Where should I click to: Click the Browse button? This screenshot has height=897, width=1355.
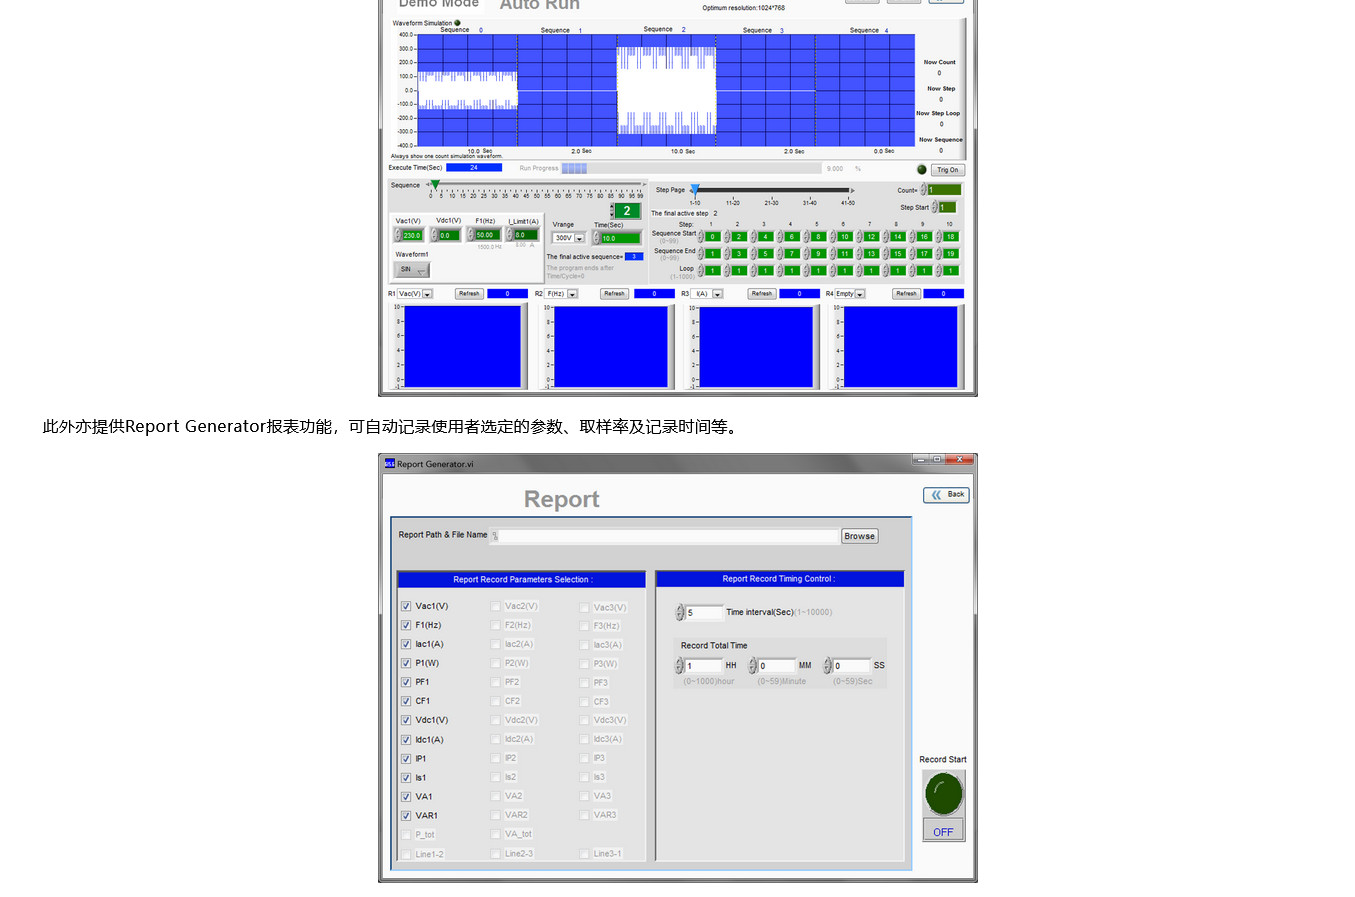[x=859, y=536]
